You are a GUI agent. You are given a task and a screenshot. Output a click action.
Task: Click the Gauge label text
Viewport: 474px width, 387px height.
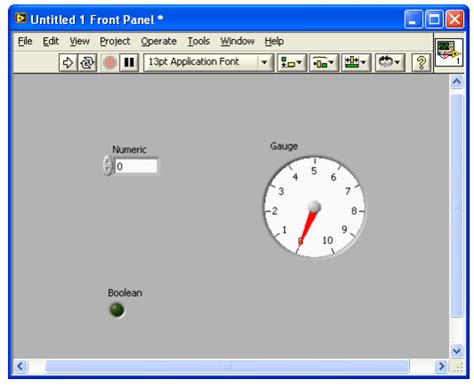tap(284, 146)
